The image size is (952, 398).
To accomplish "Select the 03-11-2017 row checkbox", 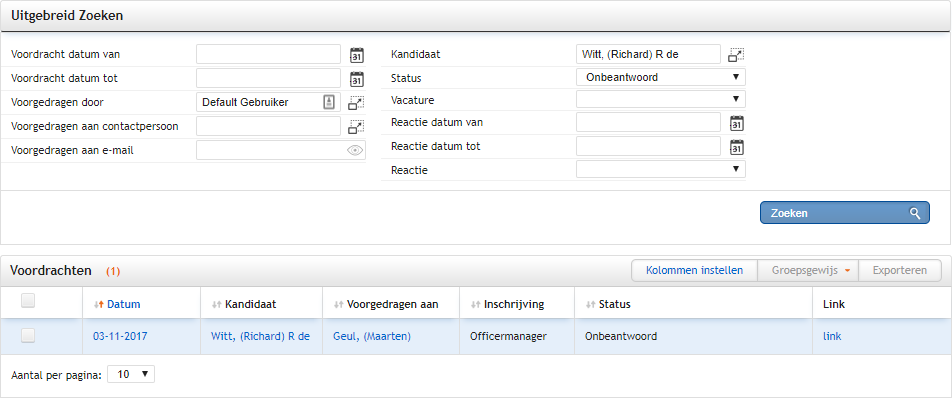I will (28, 336).
